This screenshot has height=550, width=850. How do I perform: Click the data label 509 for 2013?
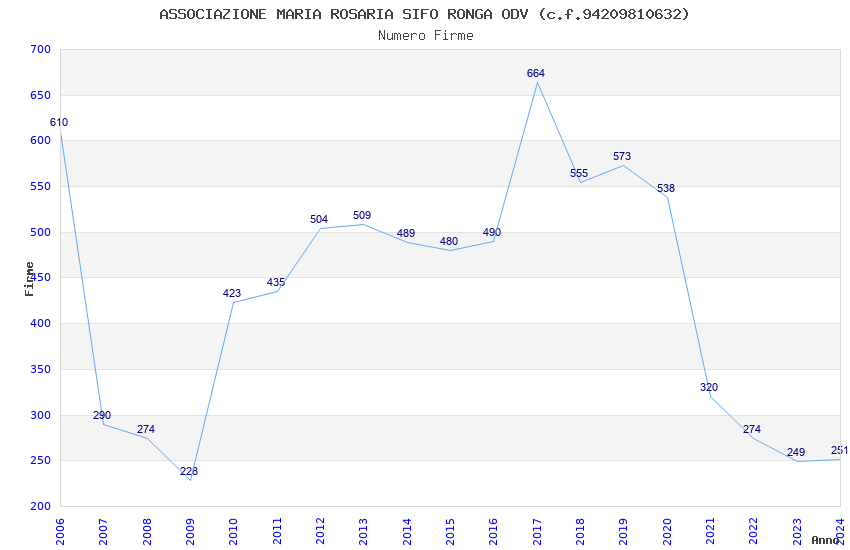pyautogui.click(x=362, y=215)
